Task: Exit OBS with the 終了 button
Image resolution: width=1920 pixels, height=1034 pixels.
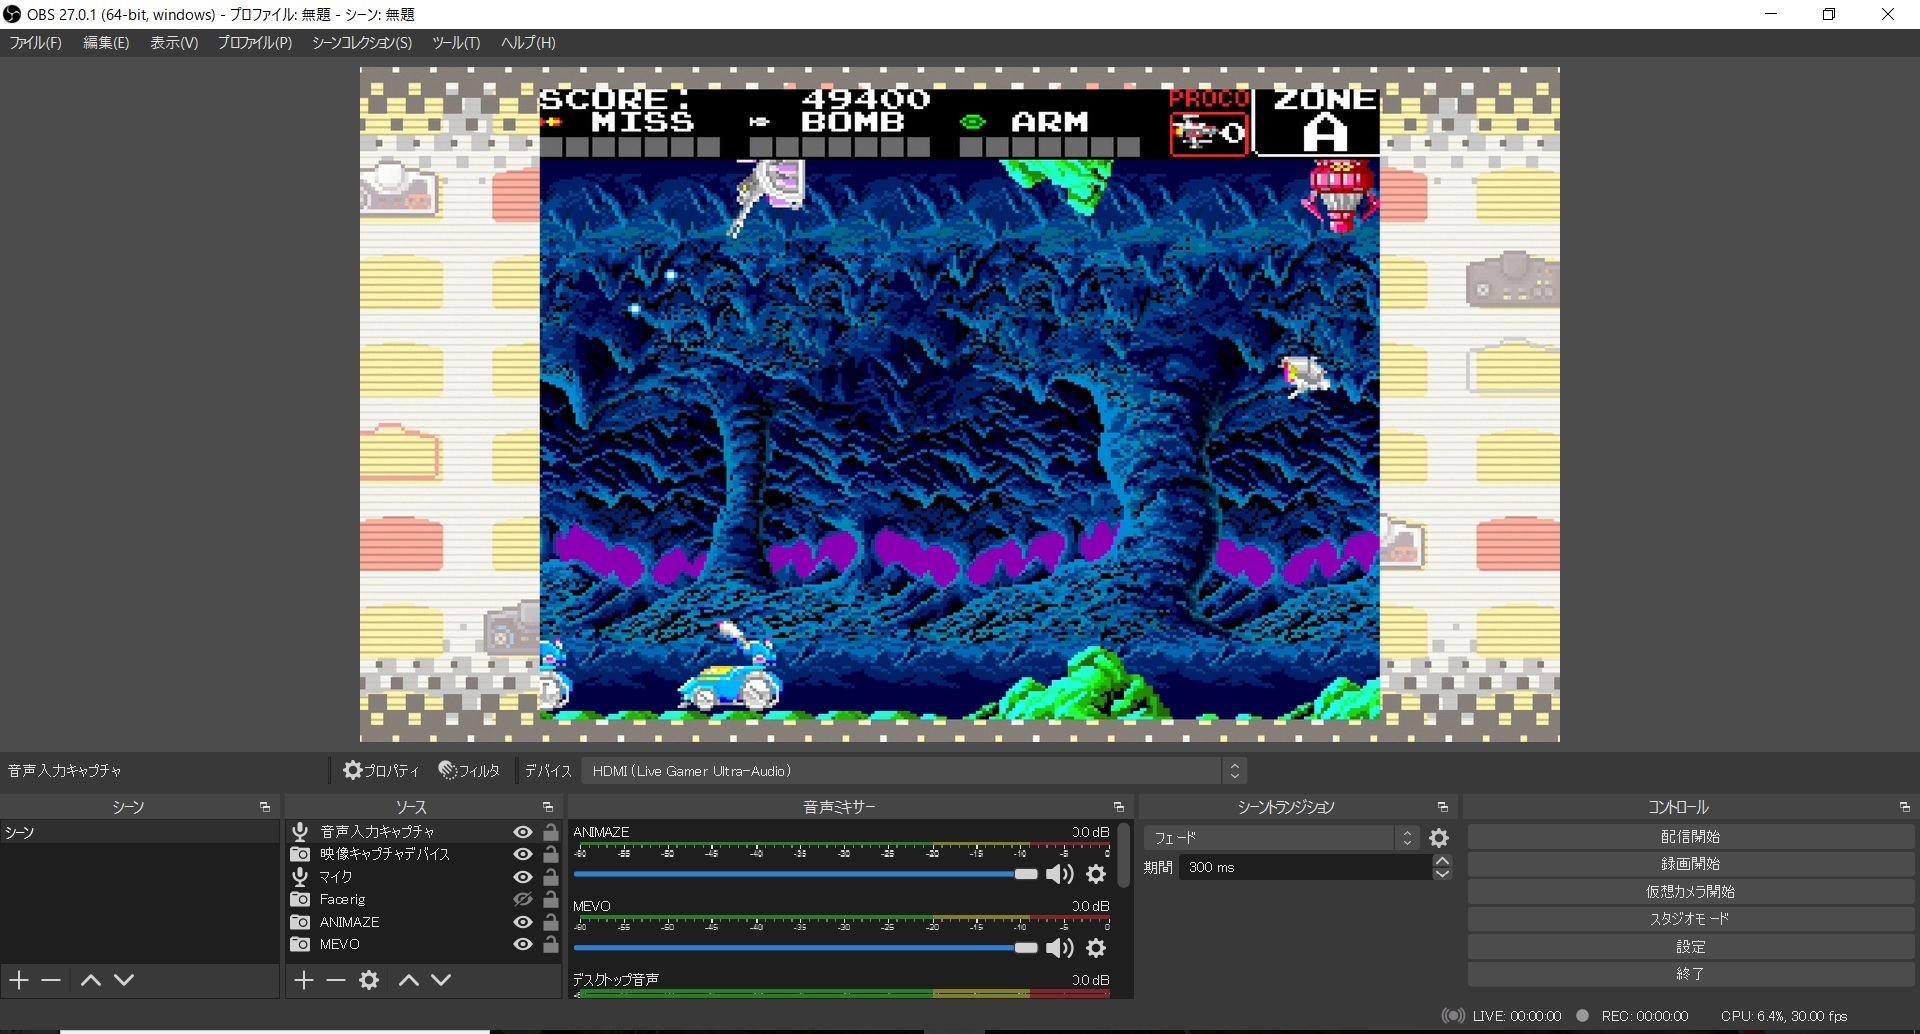Action: (x=1690, y=974)
